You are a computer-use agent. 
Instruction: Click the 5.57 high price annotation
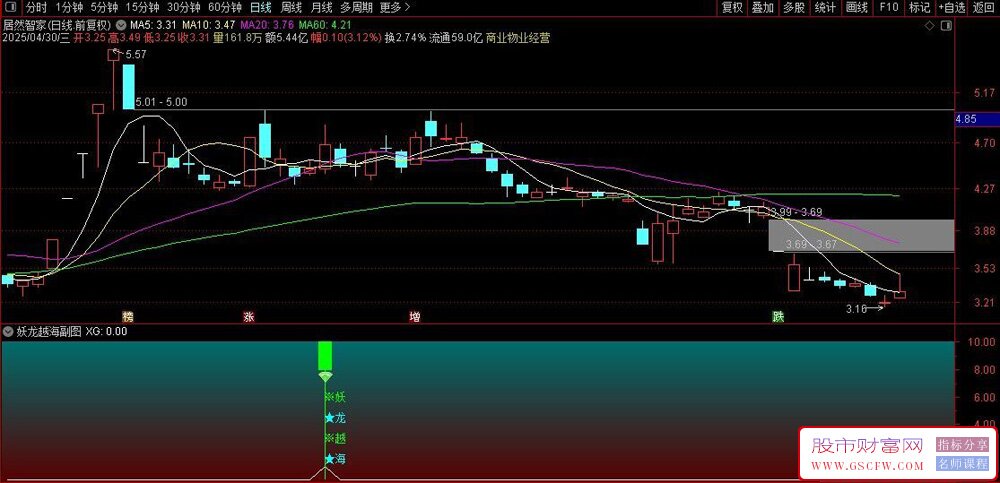pyautogui.click(x=136, y=55)
